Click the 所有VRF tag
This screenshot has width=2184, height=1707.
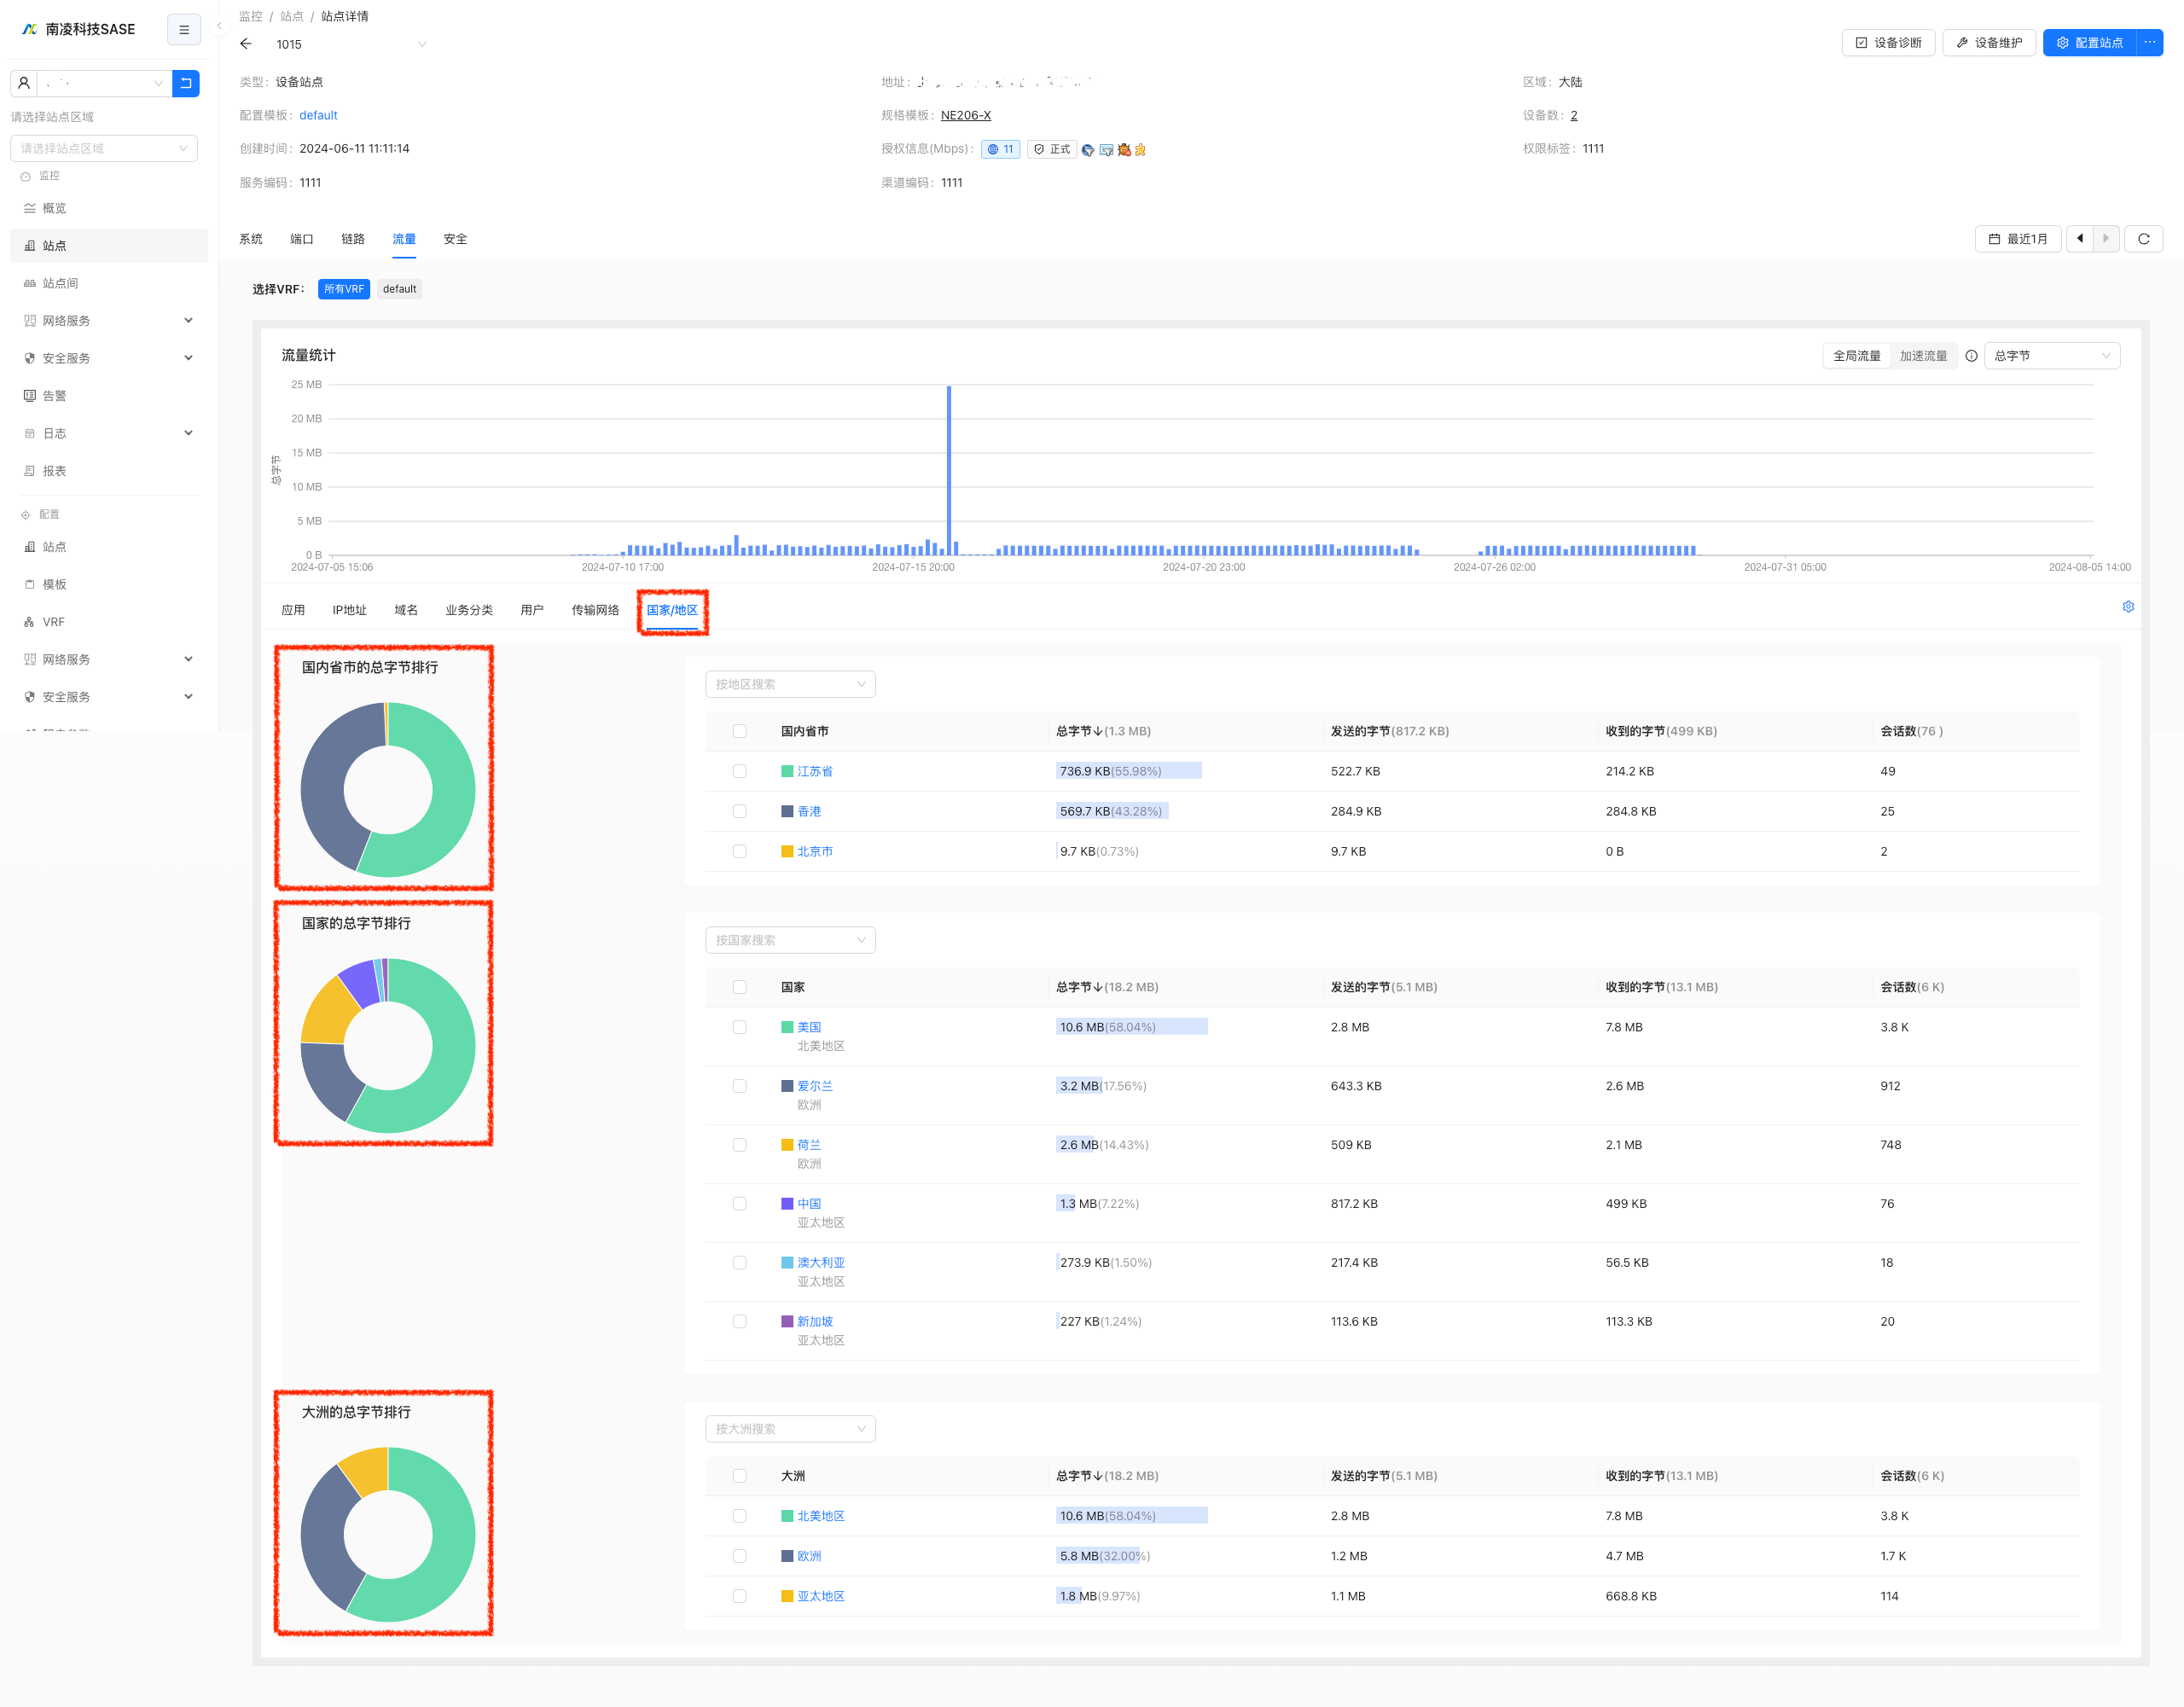point(344,289)
